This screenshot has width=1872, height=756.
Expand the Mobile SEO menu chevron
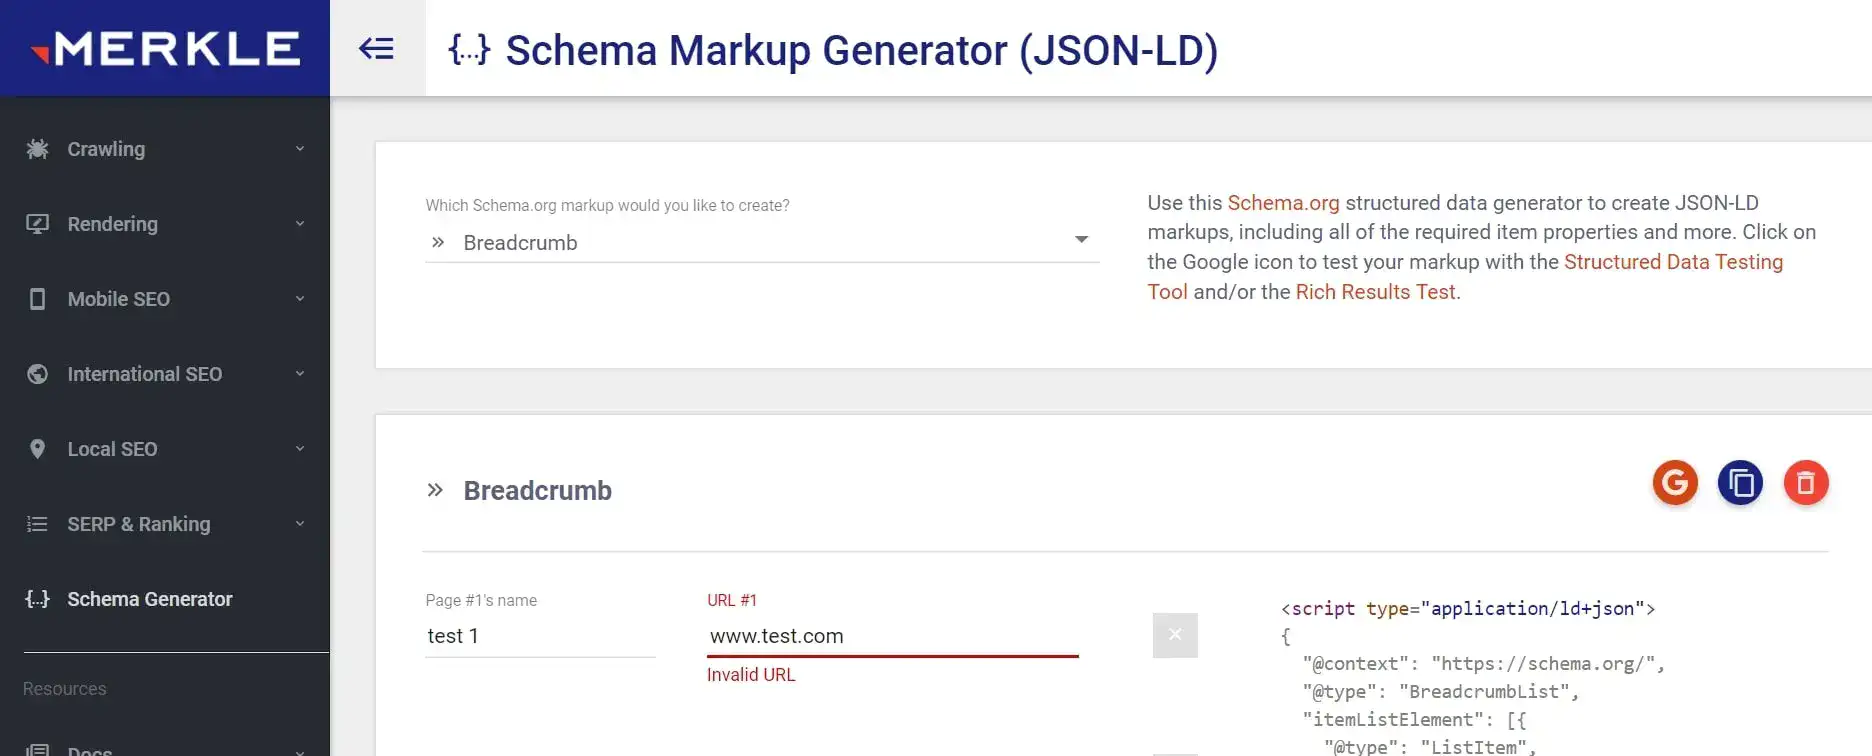pyautogui.click(x=300, y=299)
